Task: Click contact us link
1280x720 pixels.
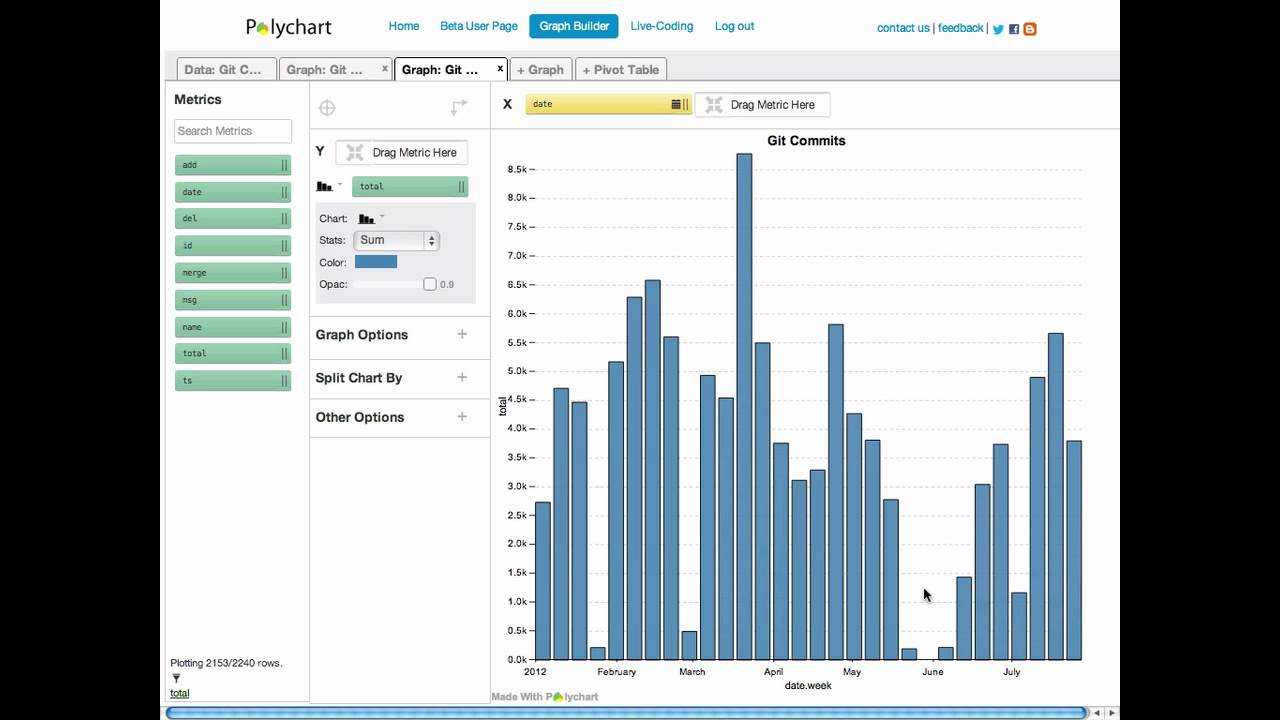Action: [903, 28]
